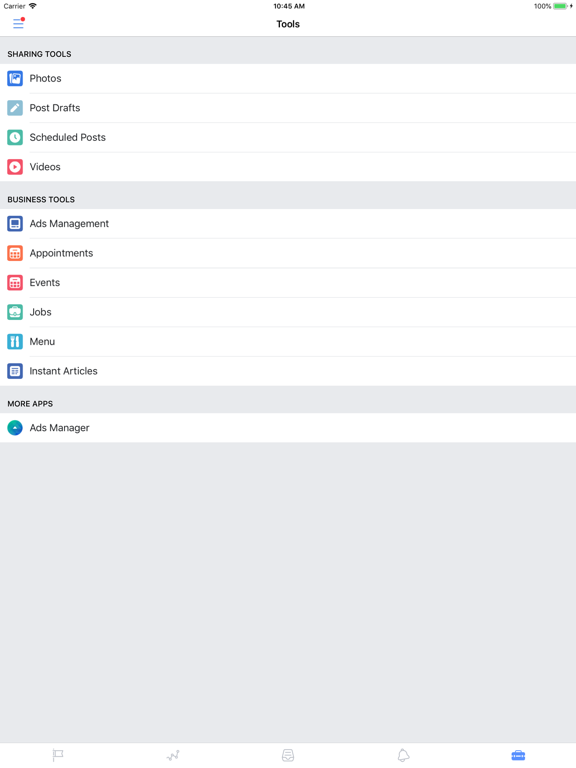Switch to the Insights graph tab
This screenshot has width=576, height=768.
(x=173, y=755)
